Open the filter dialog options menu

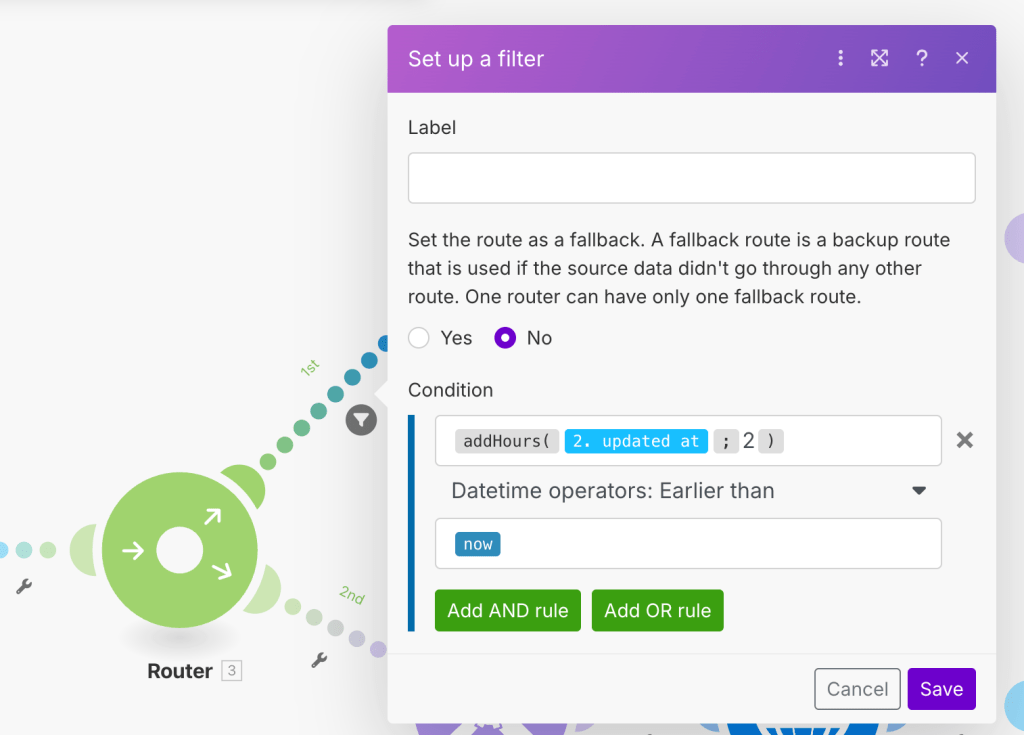click(x=840, y=58)
